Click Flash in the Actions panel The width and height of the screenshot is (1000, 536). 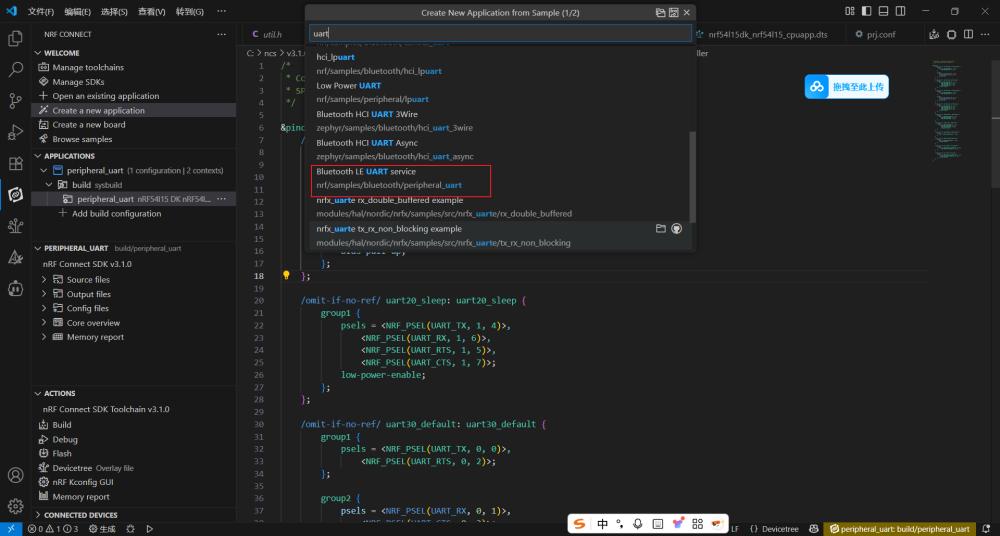(62, 453)
